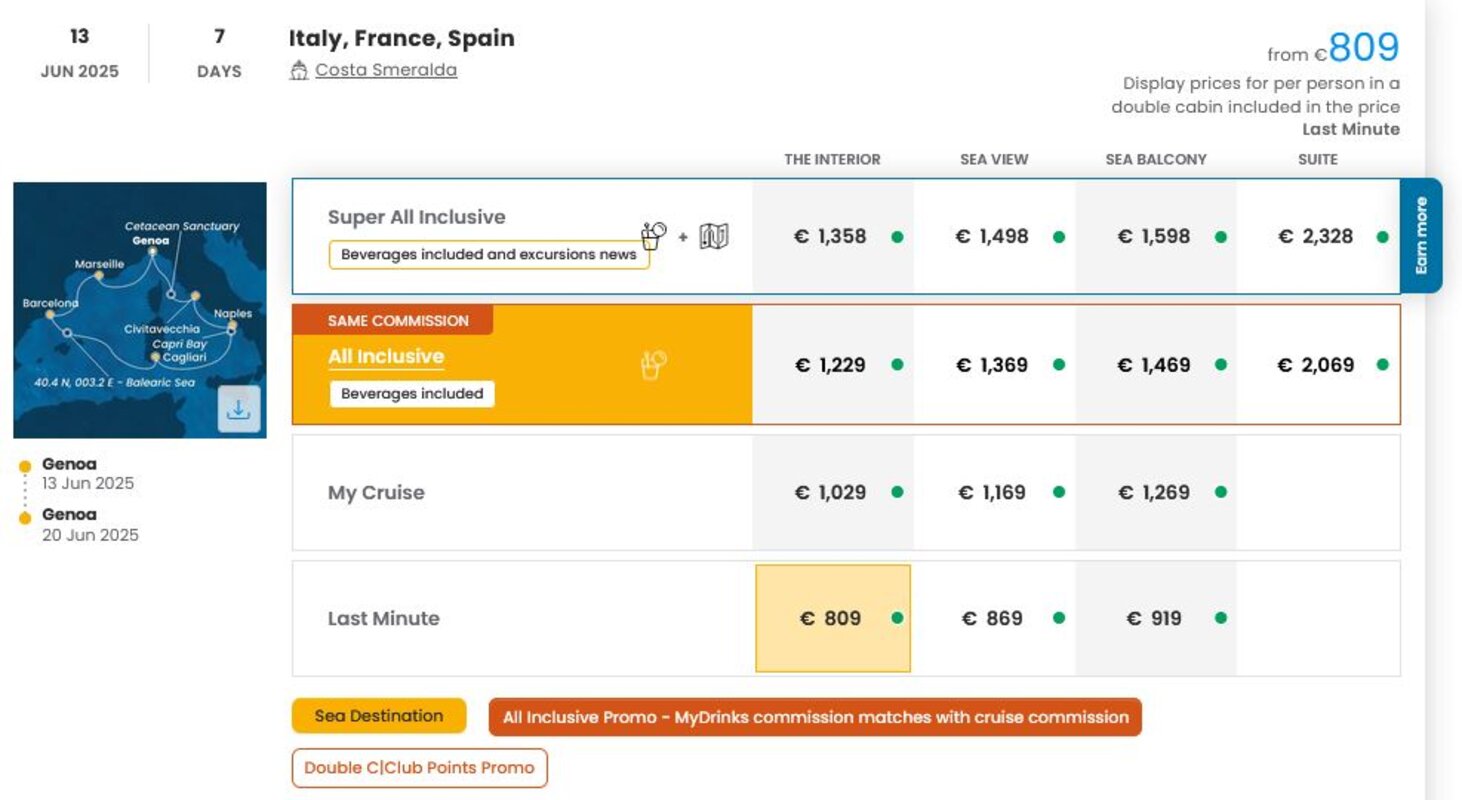
Task: Click the Beverages included and excursions news label
Action: tap(489, 255)
